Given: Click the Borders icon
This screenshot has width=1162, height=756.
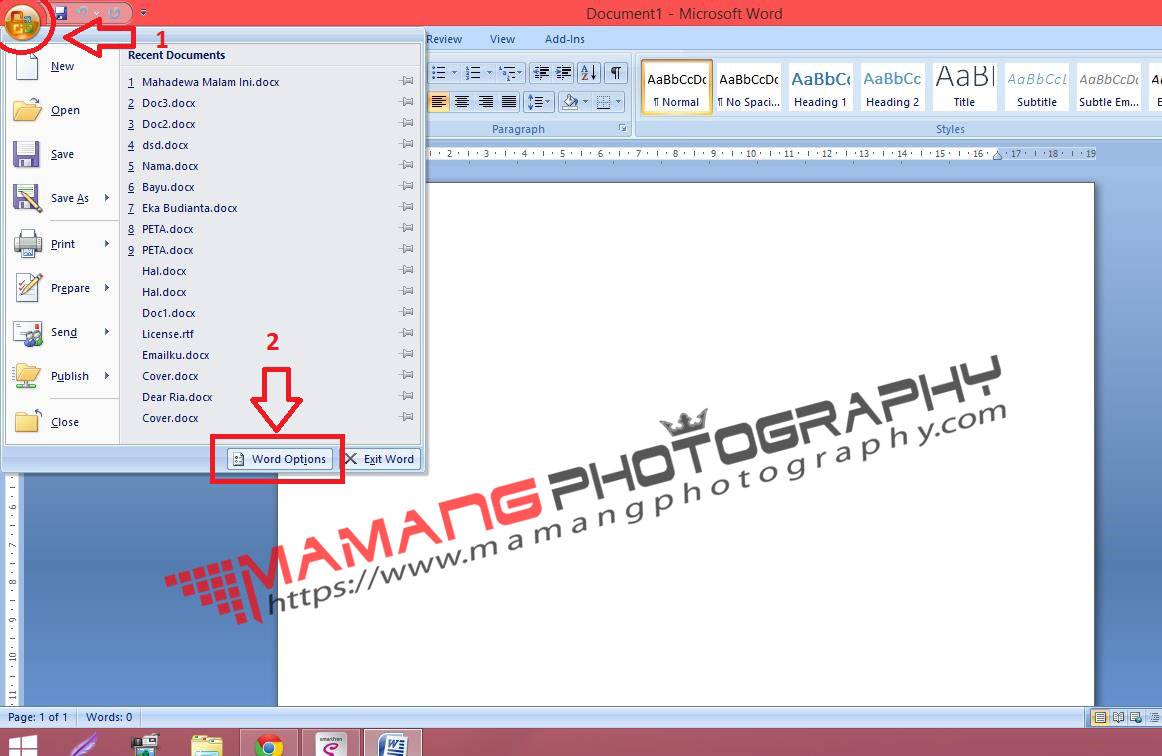Looking at the screenshot, I should [604, 102].
